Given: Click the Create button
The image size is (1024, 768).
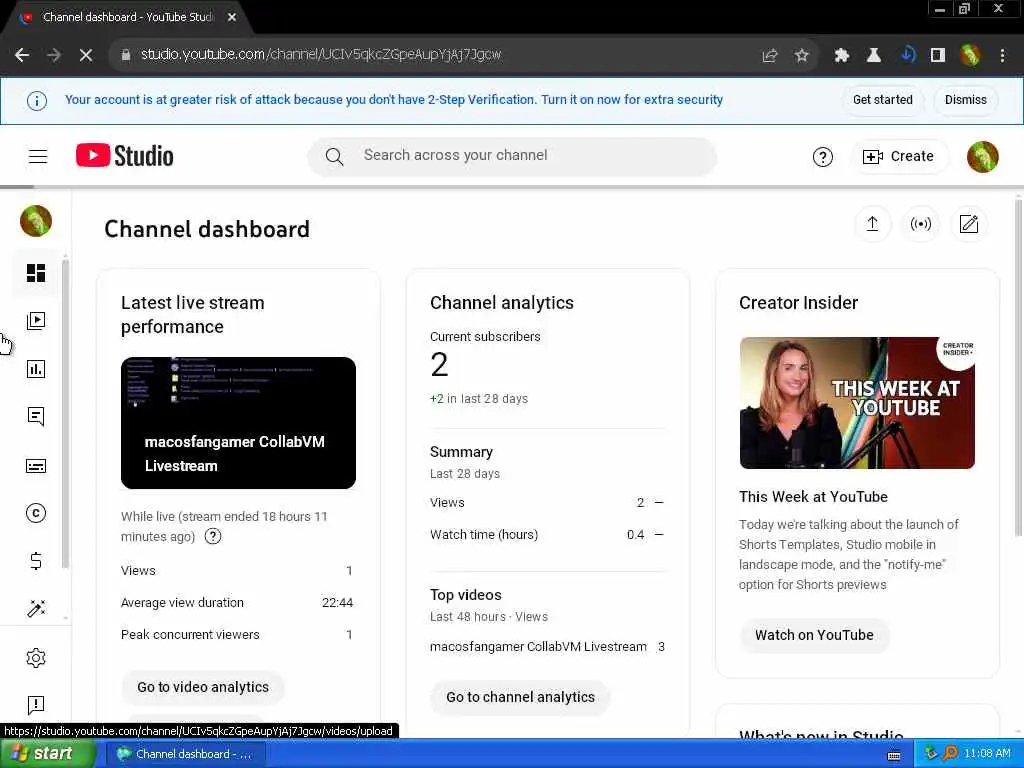Looking at the screenshot, I should pyautogui.click(x=899, y=157).
